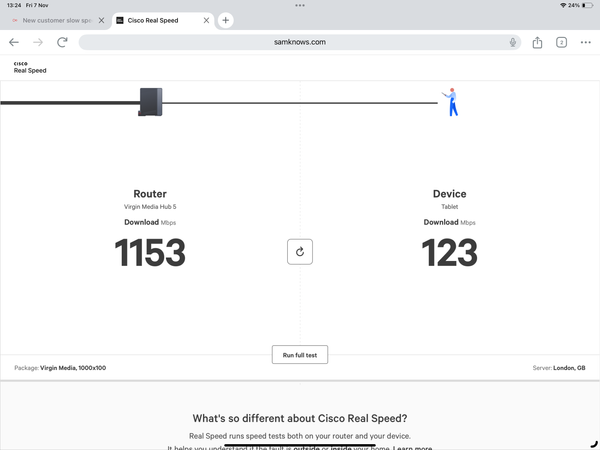
Task: Tap the multitasking three dots at top
Action: [300, 5]
